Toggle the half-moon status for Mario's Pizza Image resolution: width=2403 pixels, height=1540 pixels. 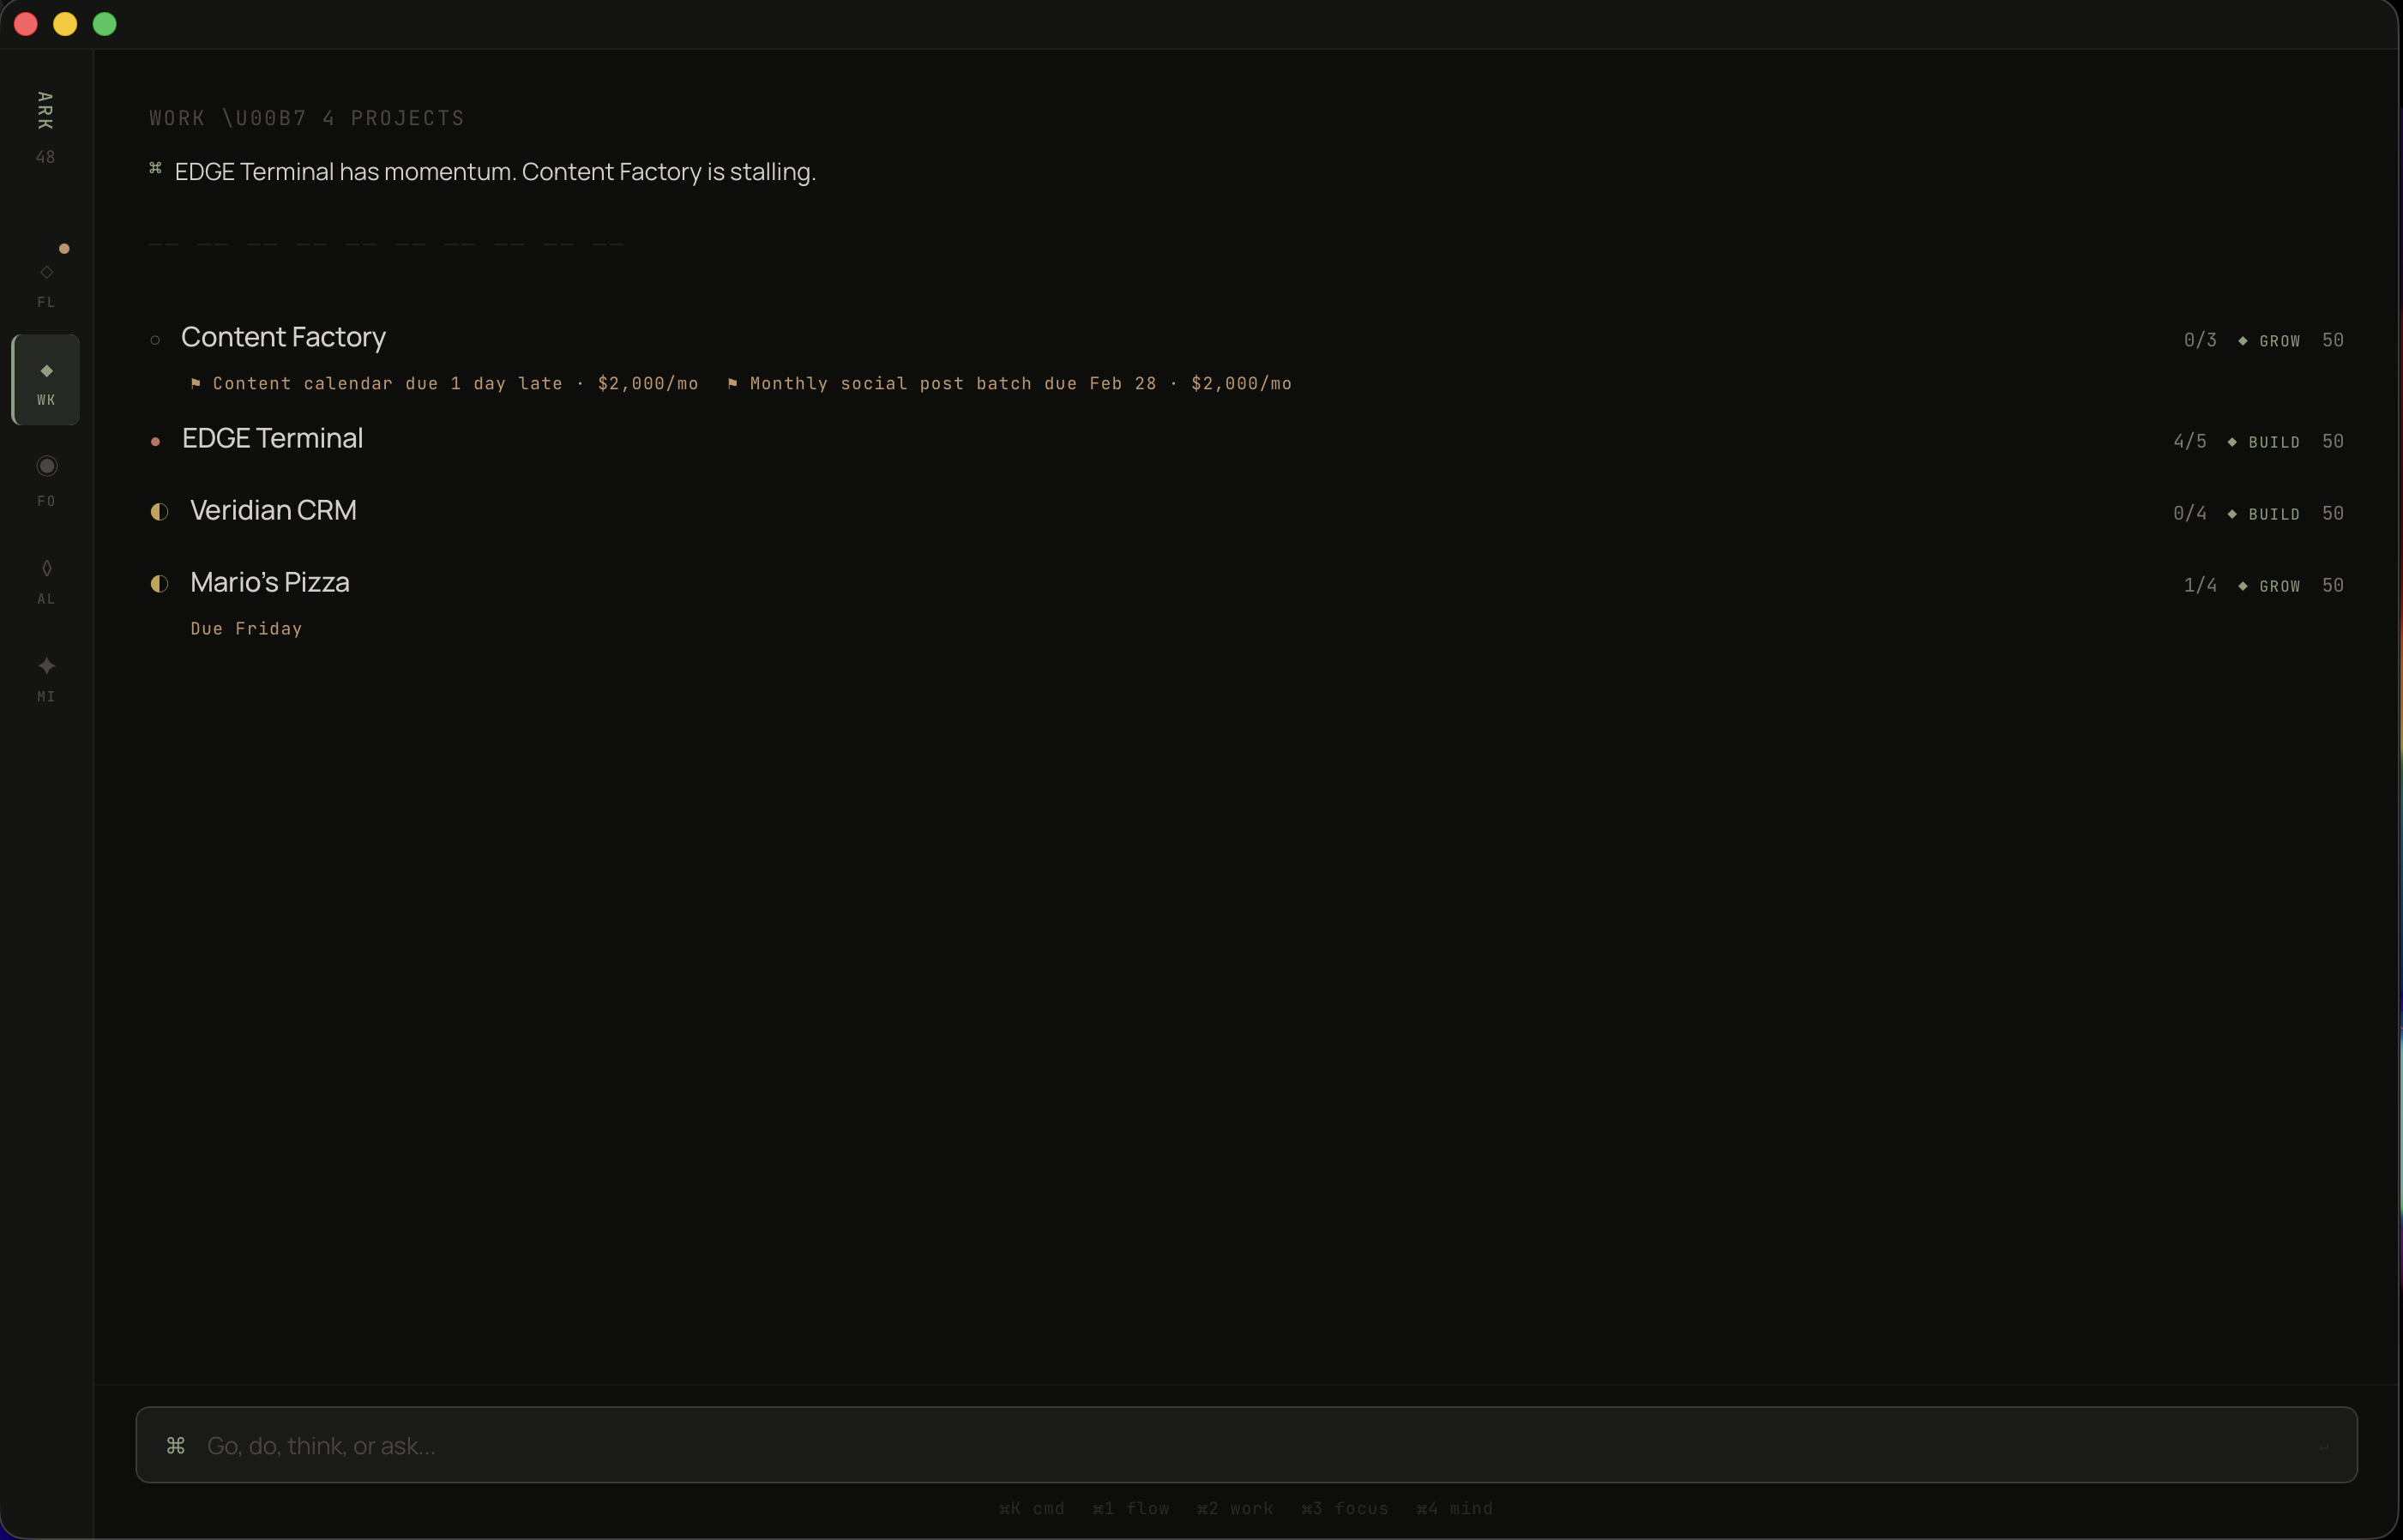[160, 583]
